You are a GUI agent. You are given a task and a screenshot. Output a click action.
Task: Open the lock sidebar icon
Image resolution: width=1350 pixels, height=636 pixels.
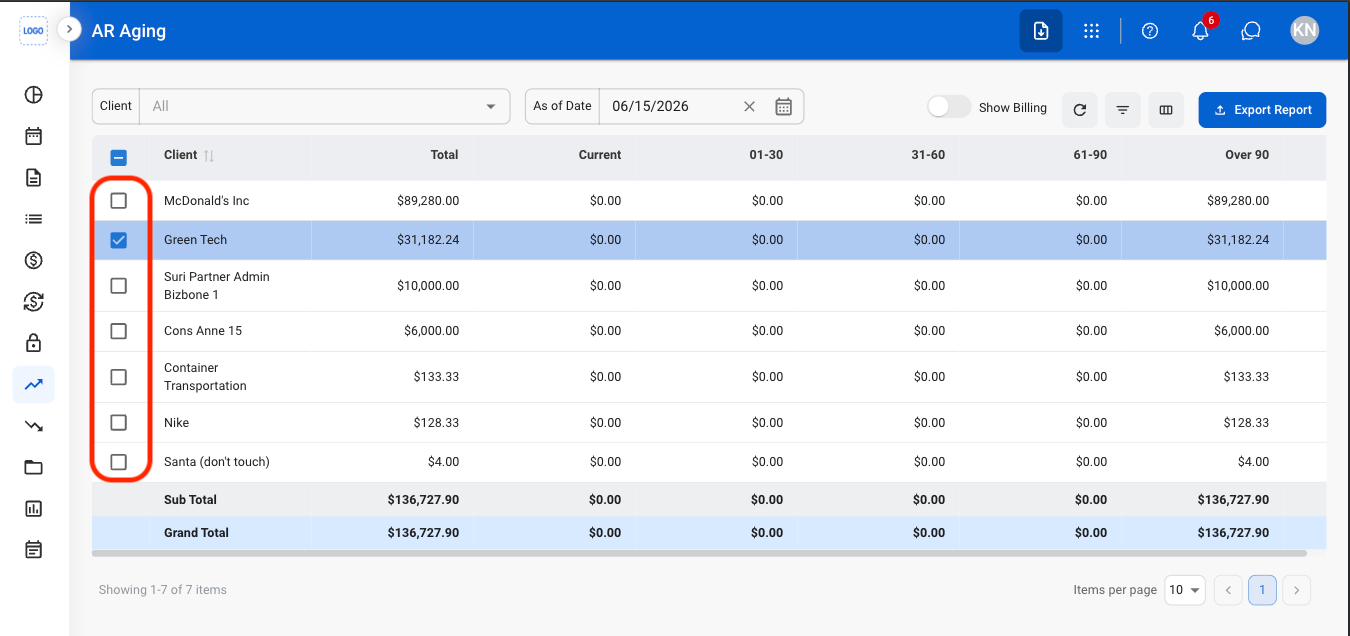[x=34, y=343]
